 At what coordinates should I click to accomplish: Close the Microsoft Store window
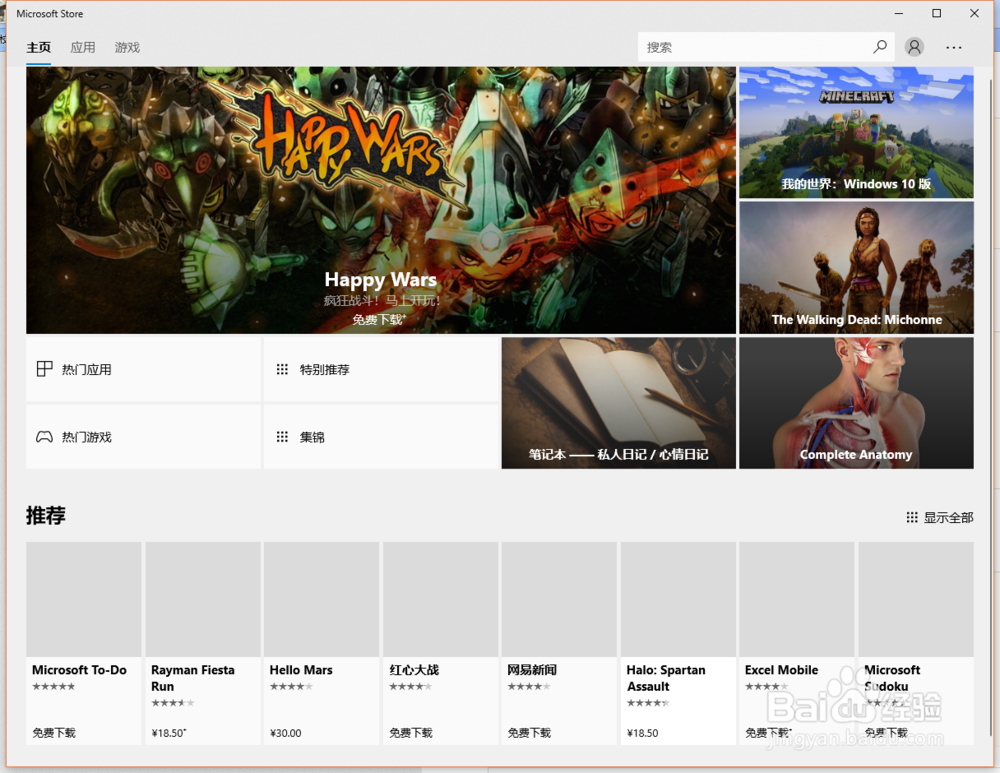click(x=974, y=13)
